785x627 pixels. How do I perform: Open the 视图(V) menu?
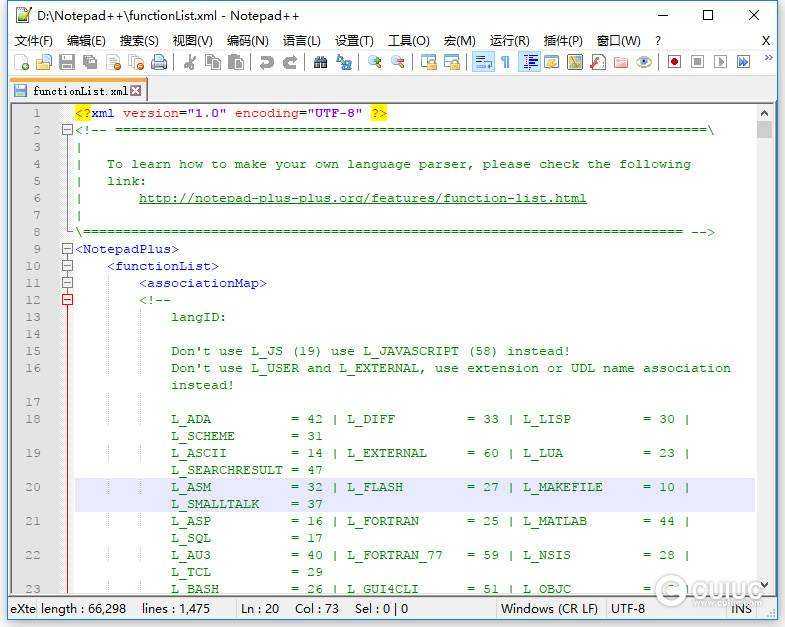pyautogui.click(x=193, y=41)
